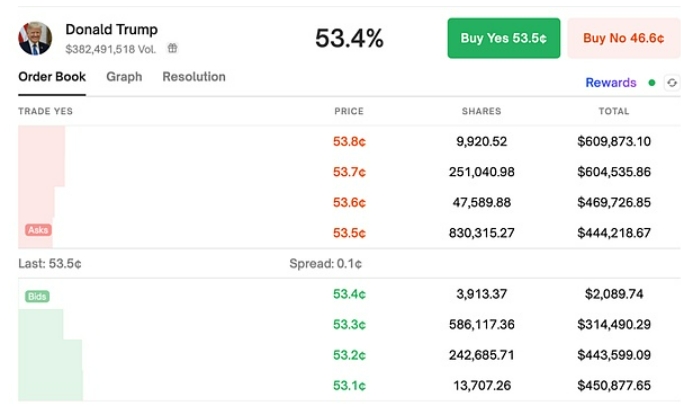The height and width of the screenshot is (407, 681).
Task: Click shares value 242,685.71
Action: 482,355
